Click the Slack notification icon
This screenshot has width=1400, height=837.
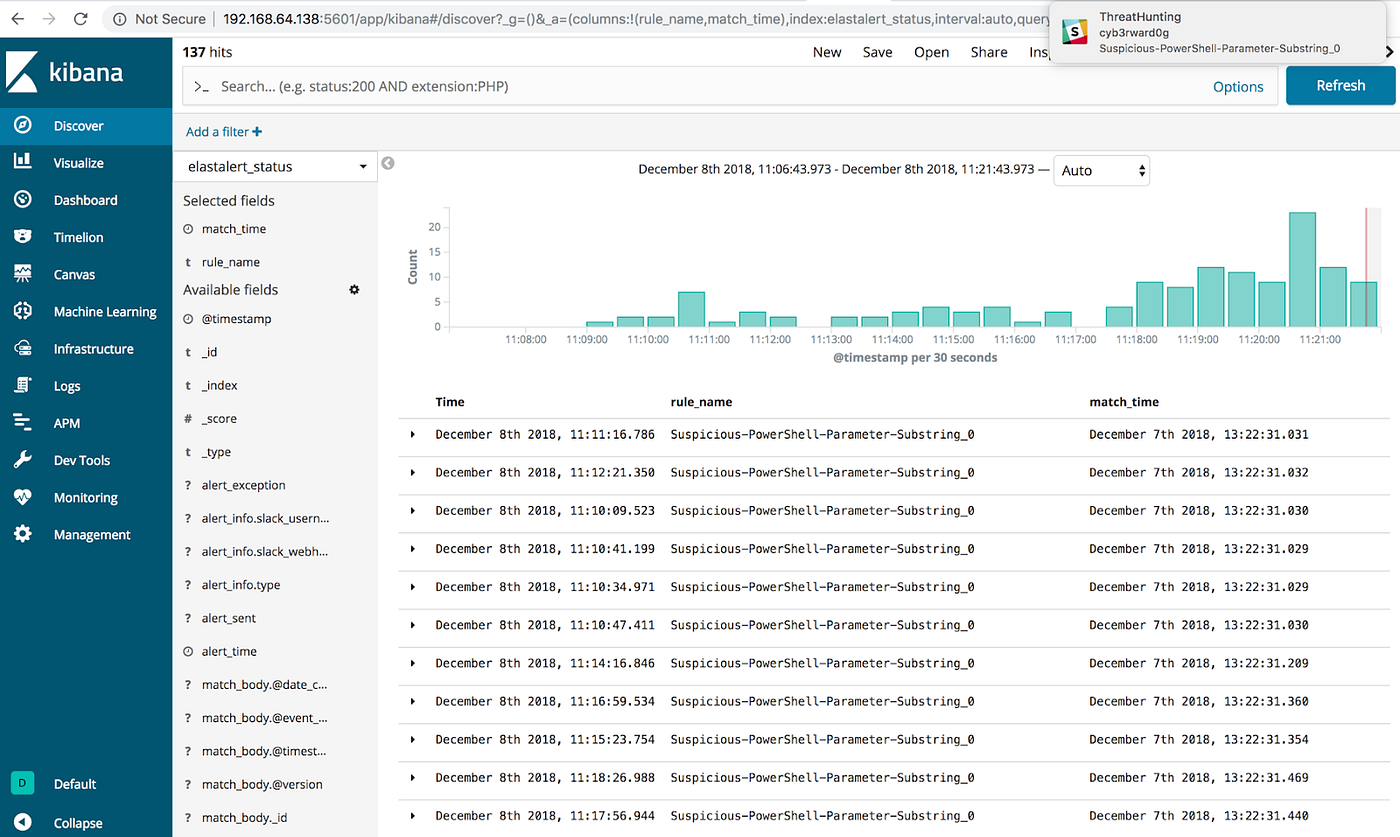coord(1075,32)
